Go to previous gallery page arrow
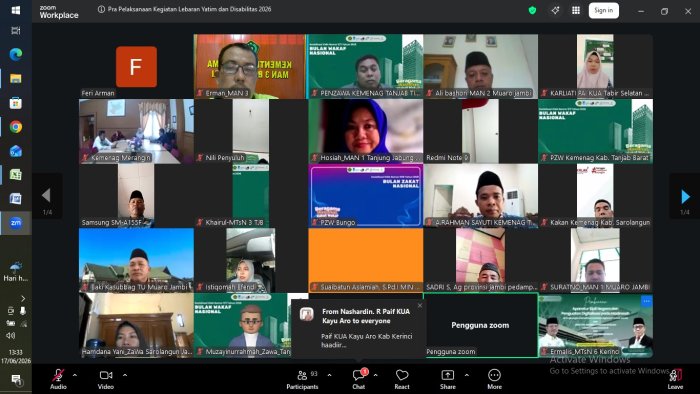The height and width of the screenshot is (394, 700). coord(46,195)
